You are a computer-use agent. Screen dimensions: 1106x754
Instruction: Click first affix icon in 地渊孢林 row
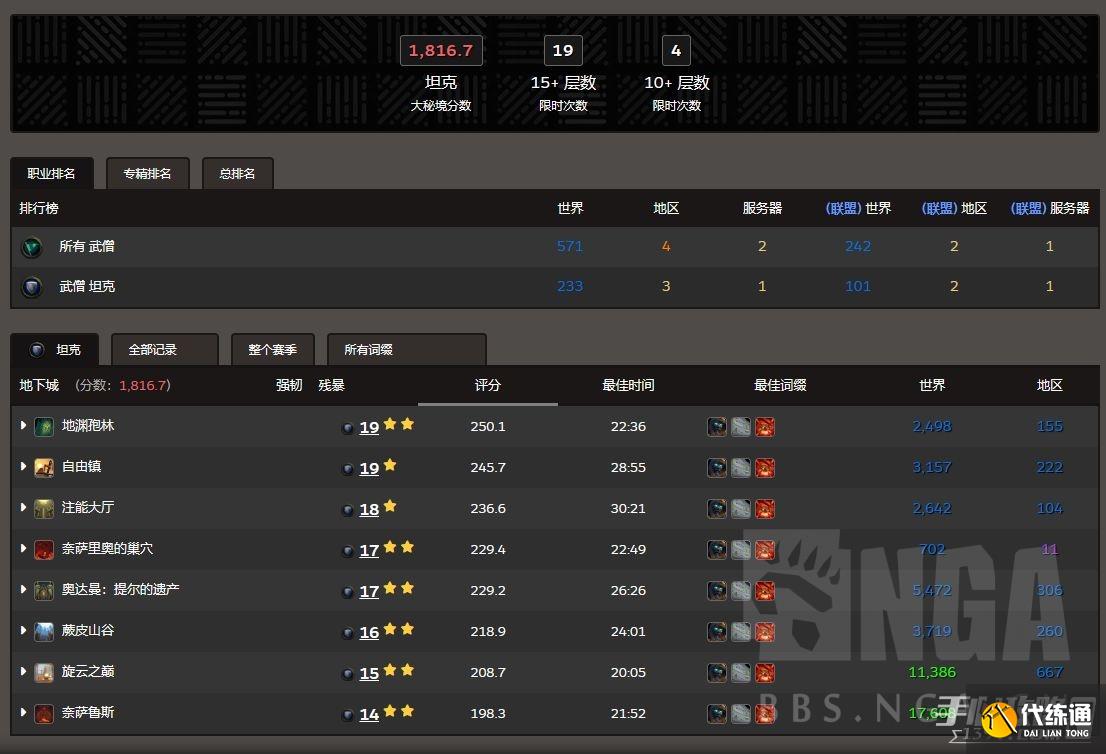tap(717, 427)
